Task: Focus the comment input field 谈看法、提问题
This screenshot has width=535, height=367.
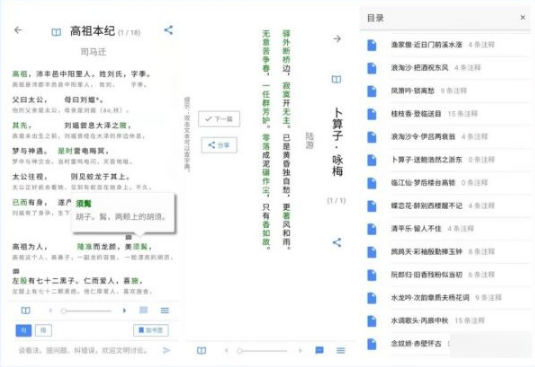Action: [83, 350]
